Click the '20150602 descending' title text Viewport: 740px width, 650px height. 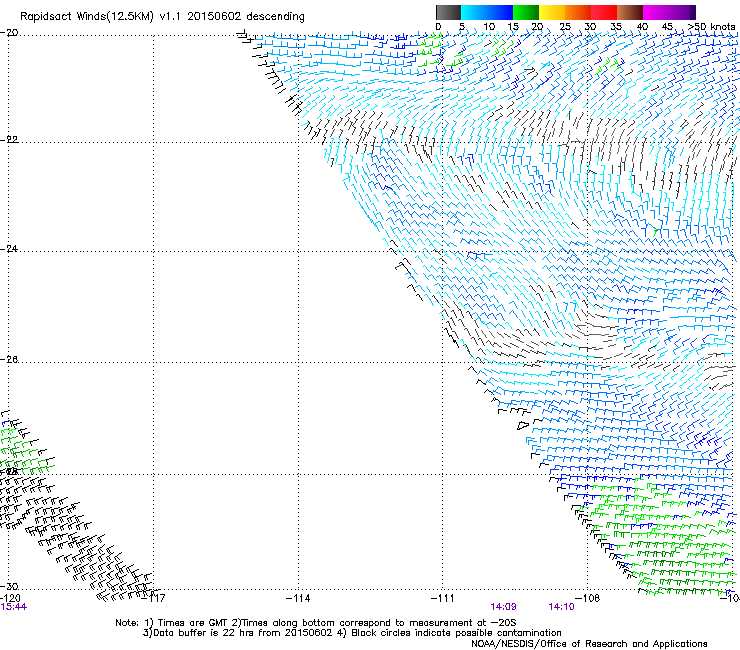coord(246,17)
